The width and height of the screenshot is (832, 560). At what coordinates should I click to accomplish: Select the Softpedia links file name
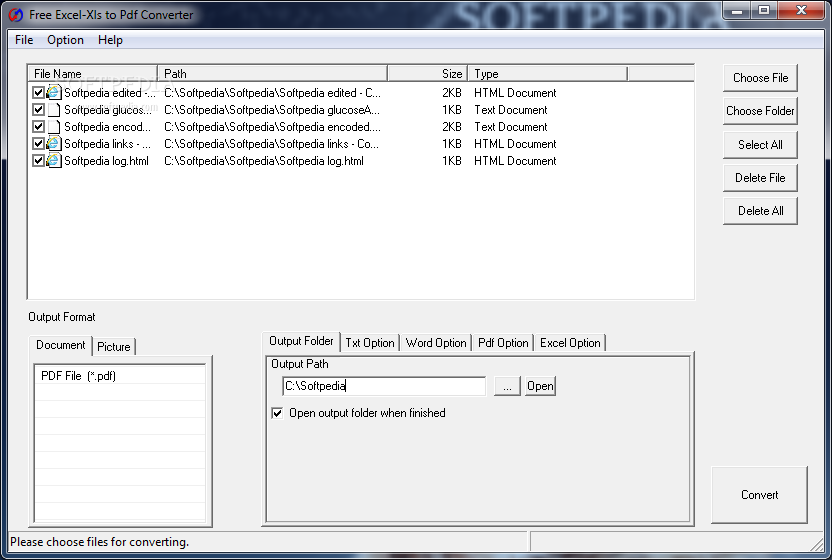click(x=107, y=144)
